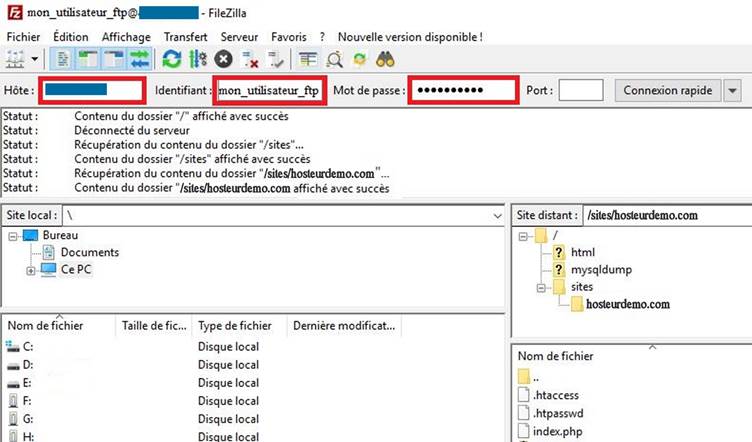
Task: Sort remote files by Nom de fichier
Action: click(x=555, y=356)
